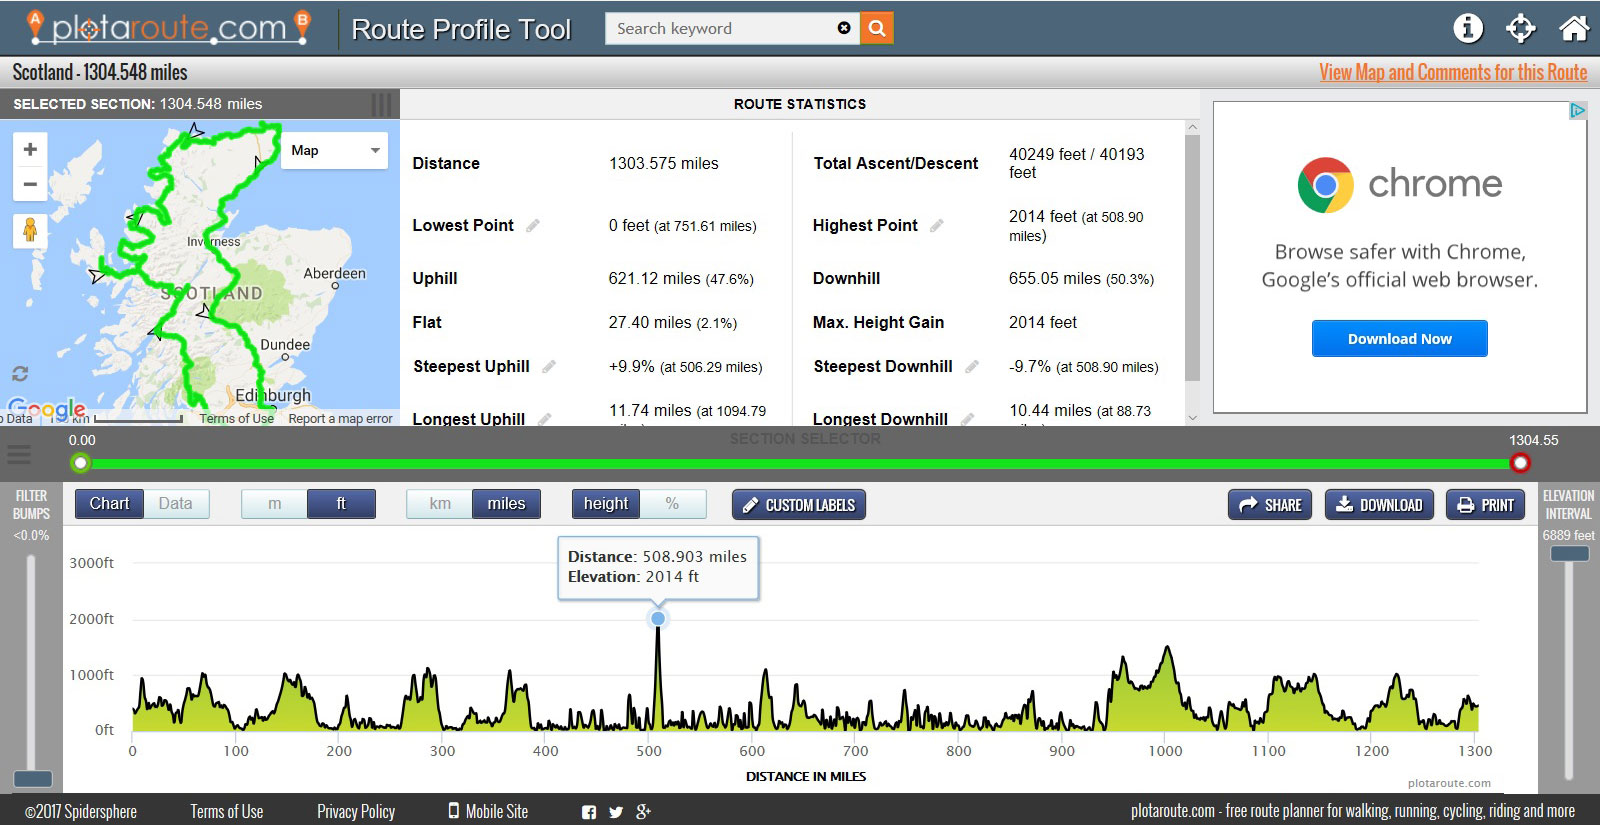Click the Download button

(x=1379, y=505)
